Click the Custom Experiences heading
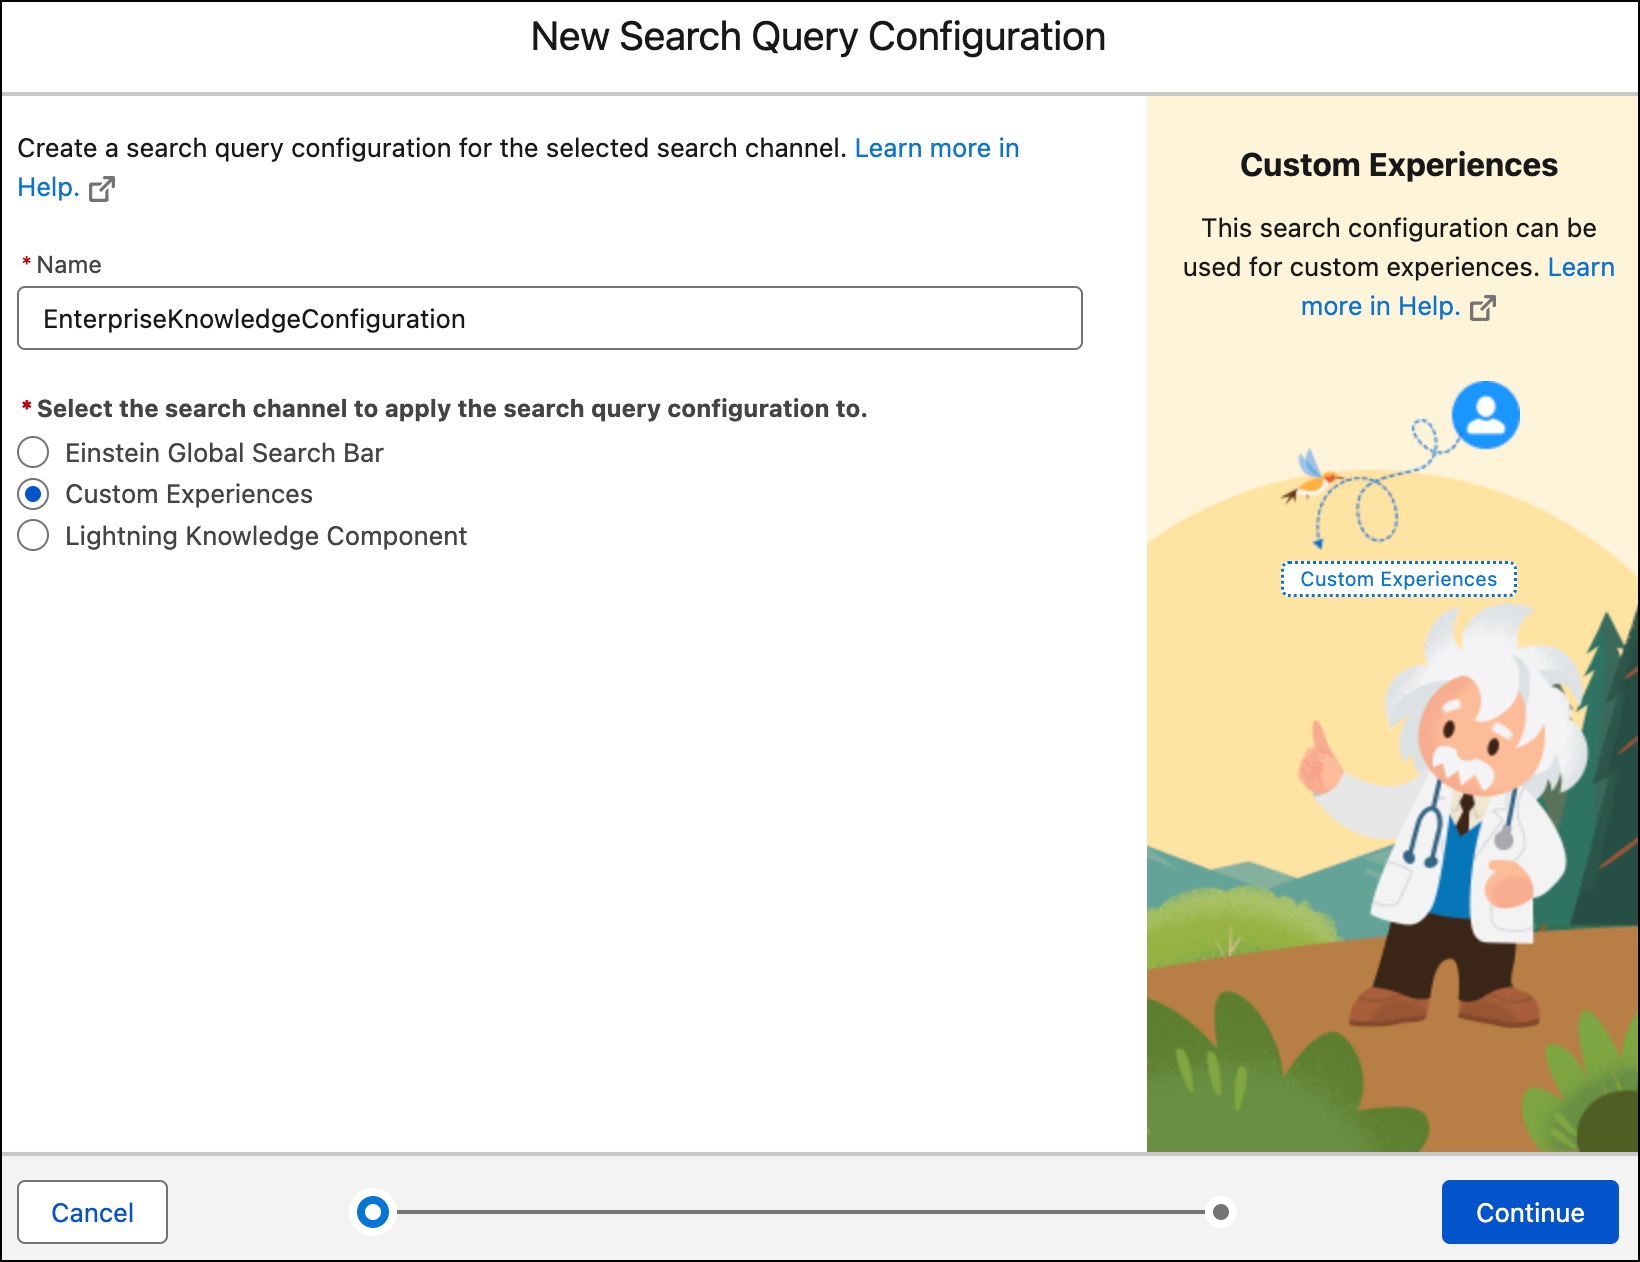Image resolution: width=1640 pixels, height=1262 pixels. [x=1399, y=165]
